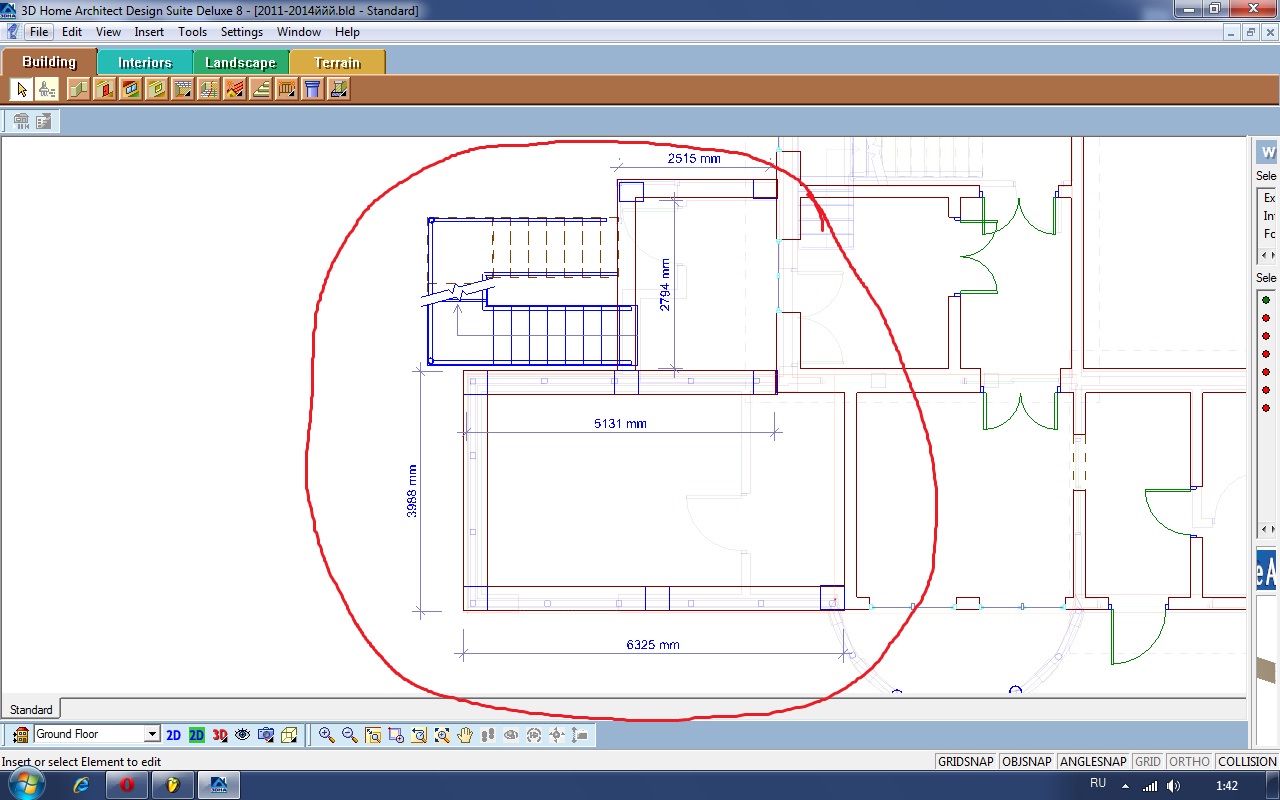1280x800 pixels.
Task: Toggle COLLISION in the status bar
Action: click(1247, 762)
